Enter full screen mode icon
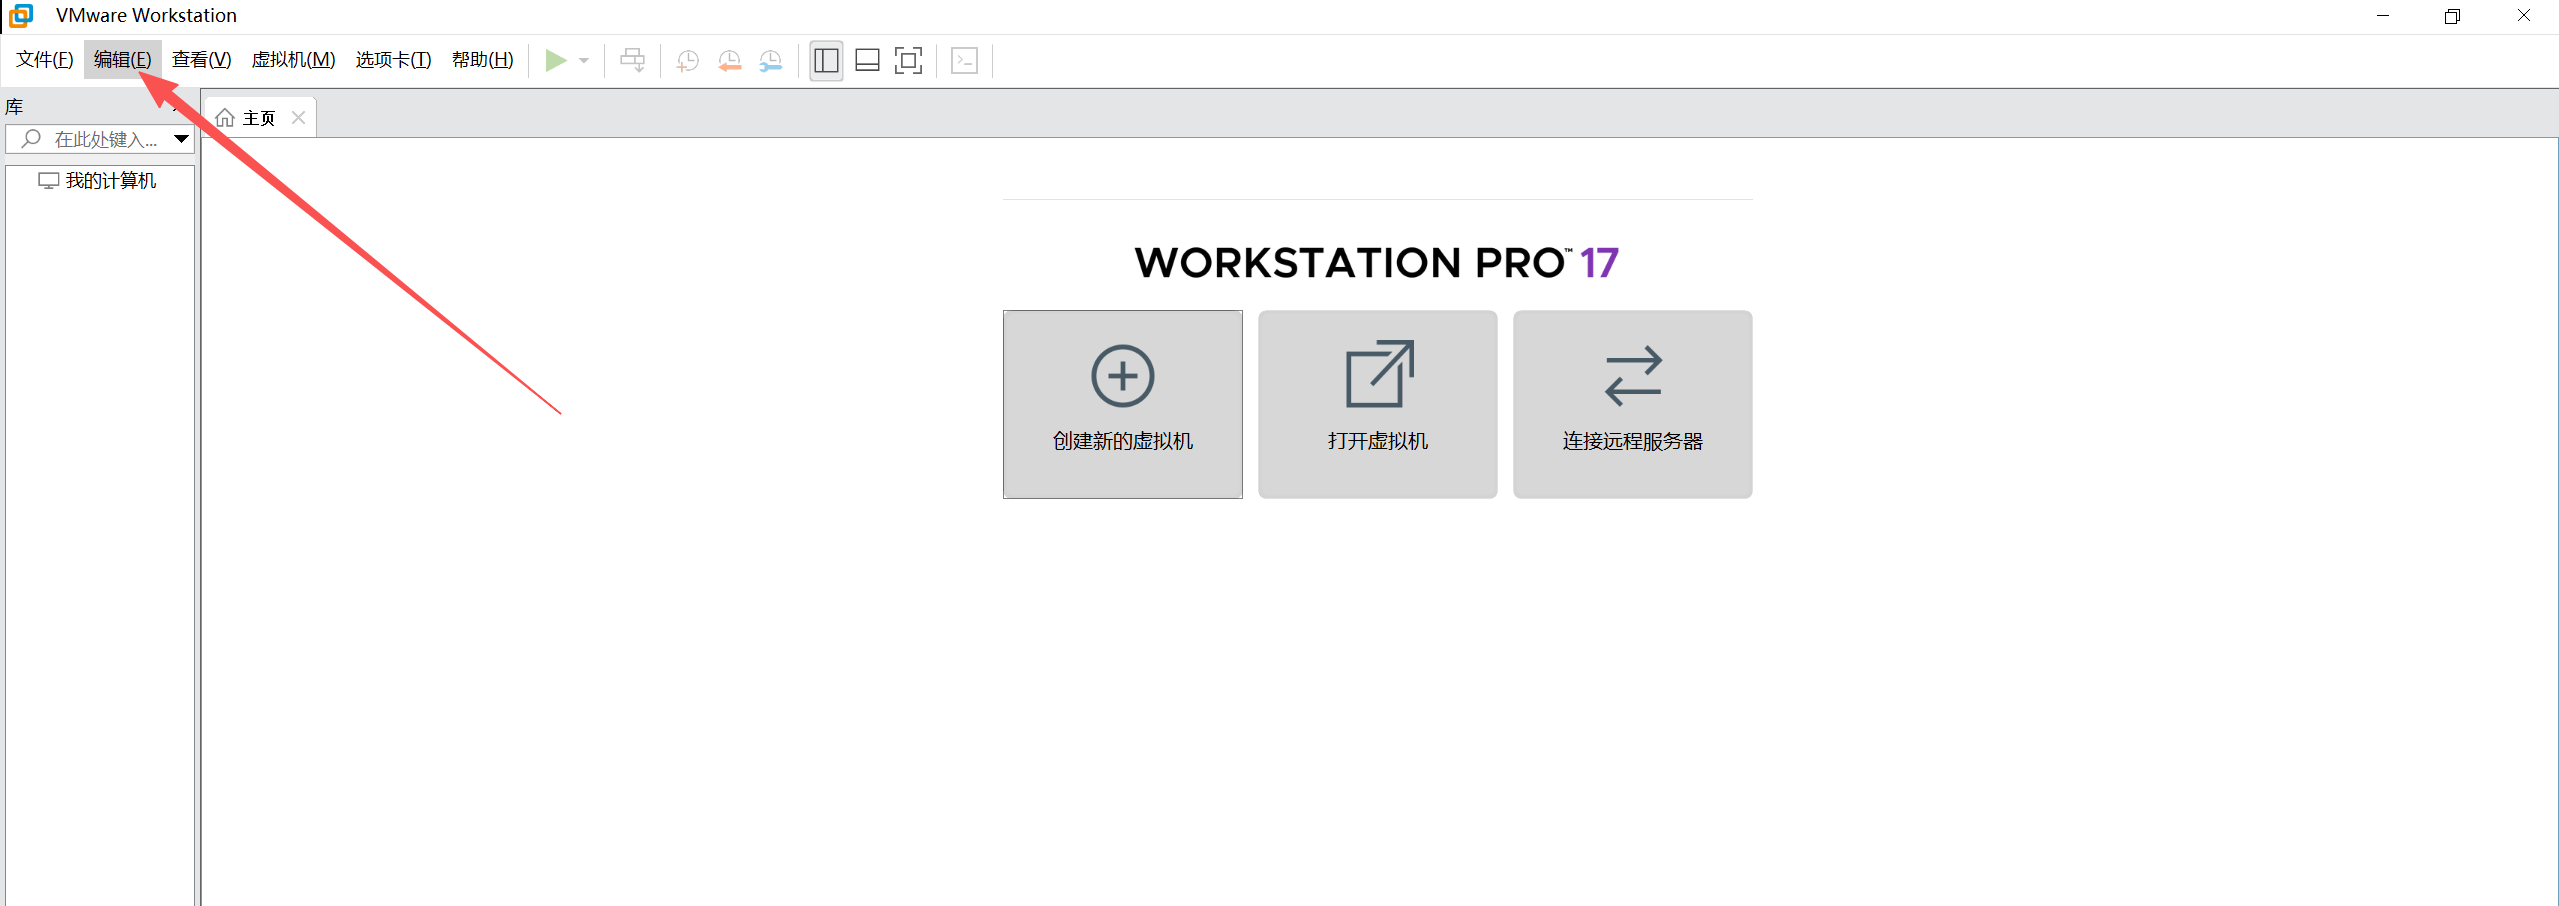Viewport: 2559px width, 906px height. (x=908, y=61)
